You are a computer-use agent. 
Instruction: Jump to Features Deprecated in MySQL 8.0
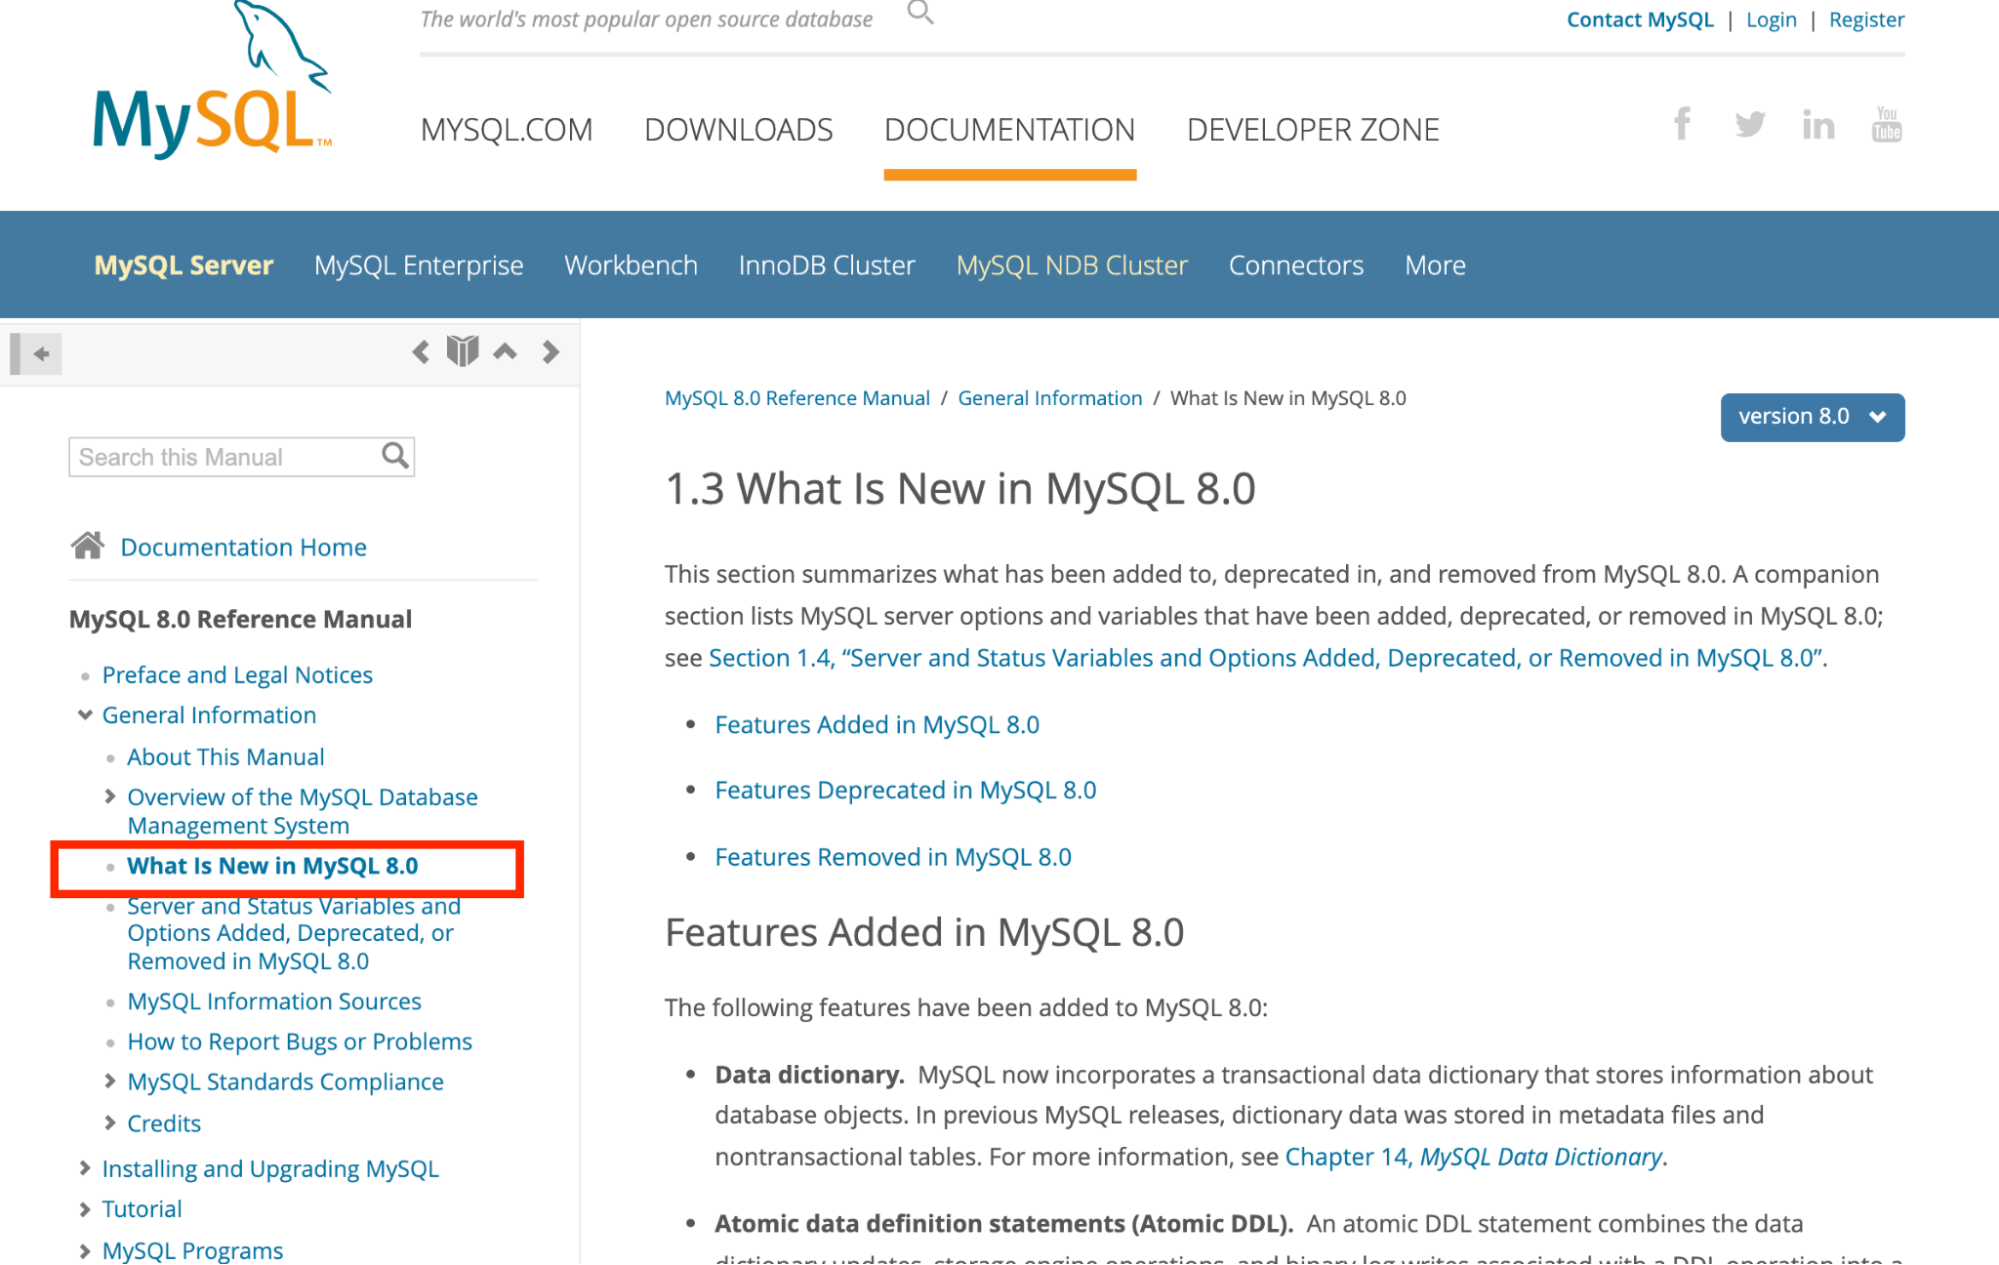click(x=905, y=790)
